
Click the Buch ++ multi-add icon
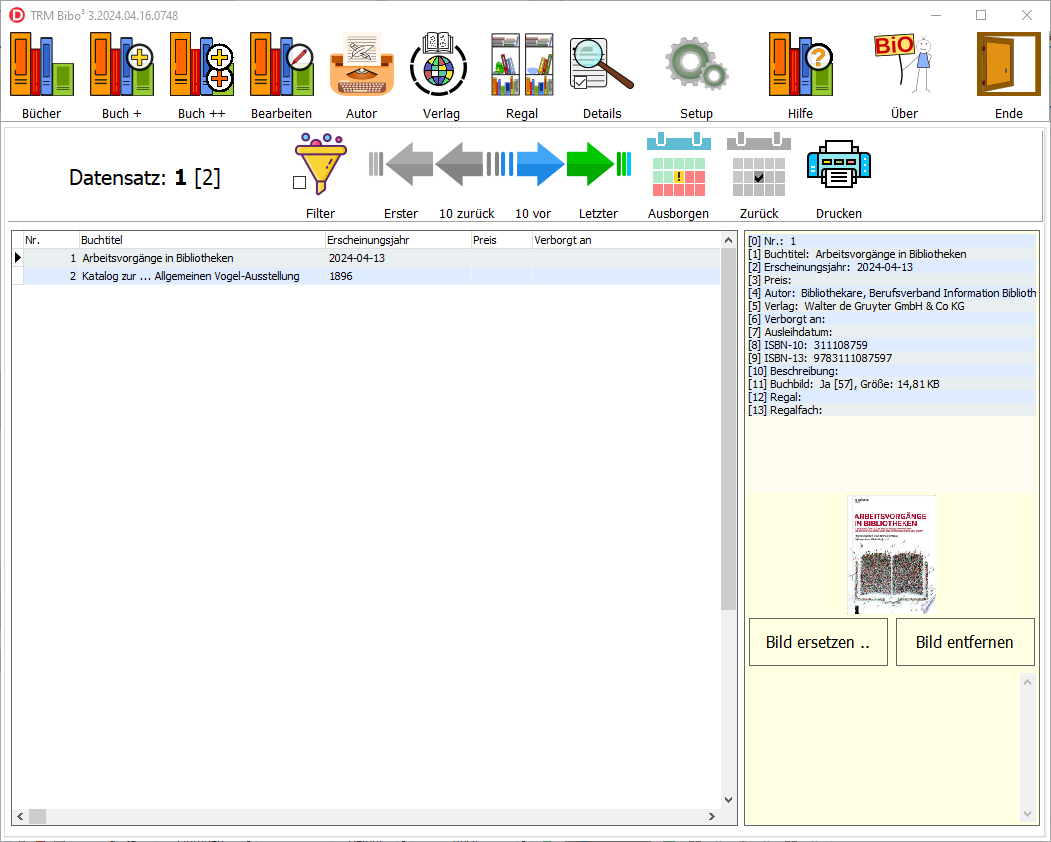click(201, 65)
